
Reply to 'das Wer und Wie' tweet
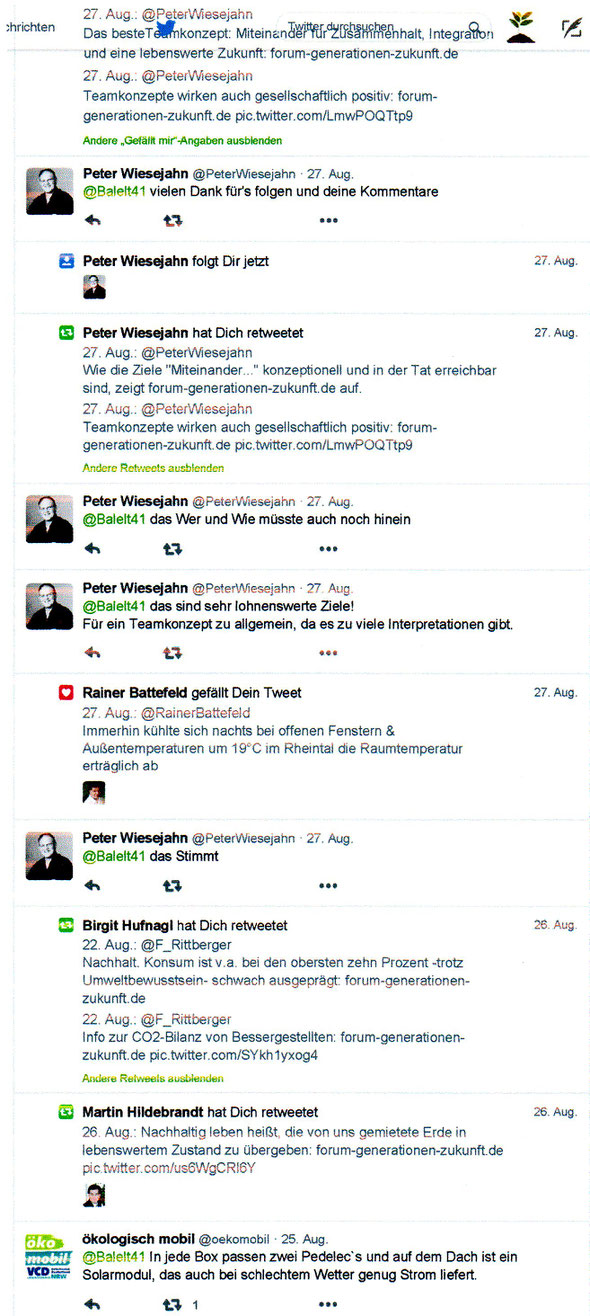(x=93, y=548)
